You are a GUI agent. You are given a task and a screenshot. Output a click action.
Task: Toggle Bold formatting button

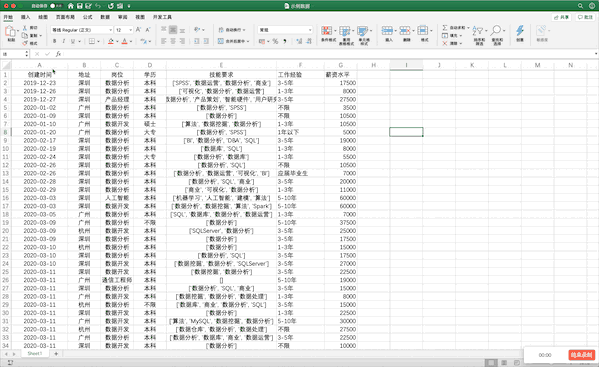coord(55,41)
